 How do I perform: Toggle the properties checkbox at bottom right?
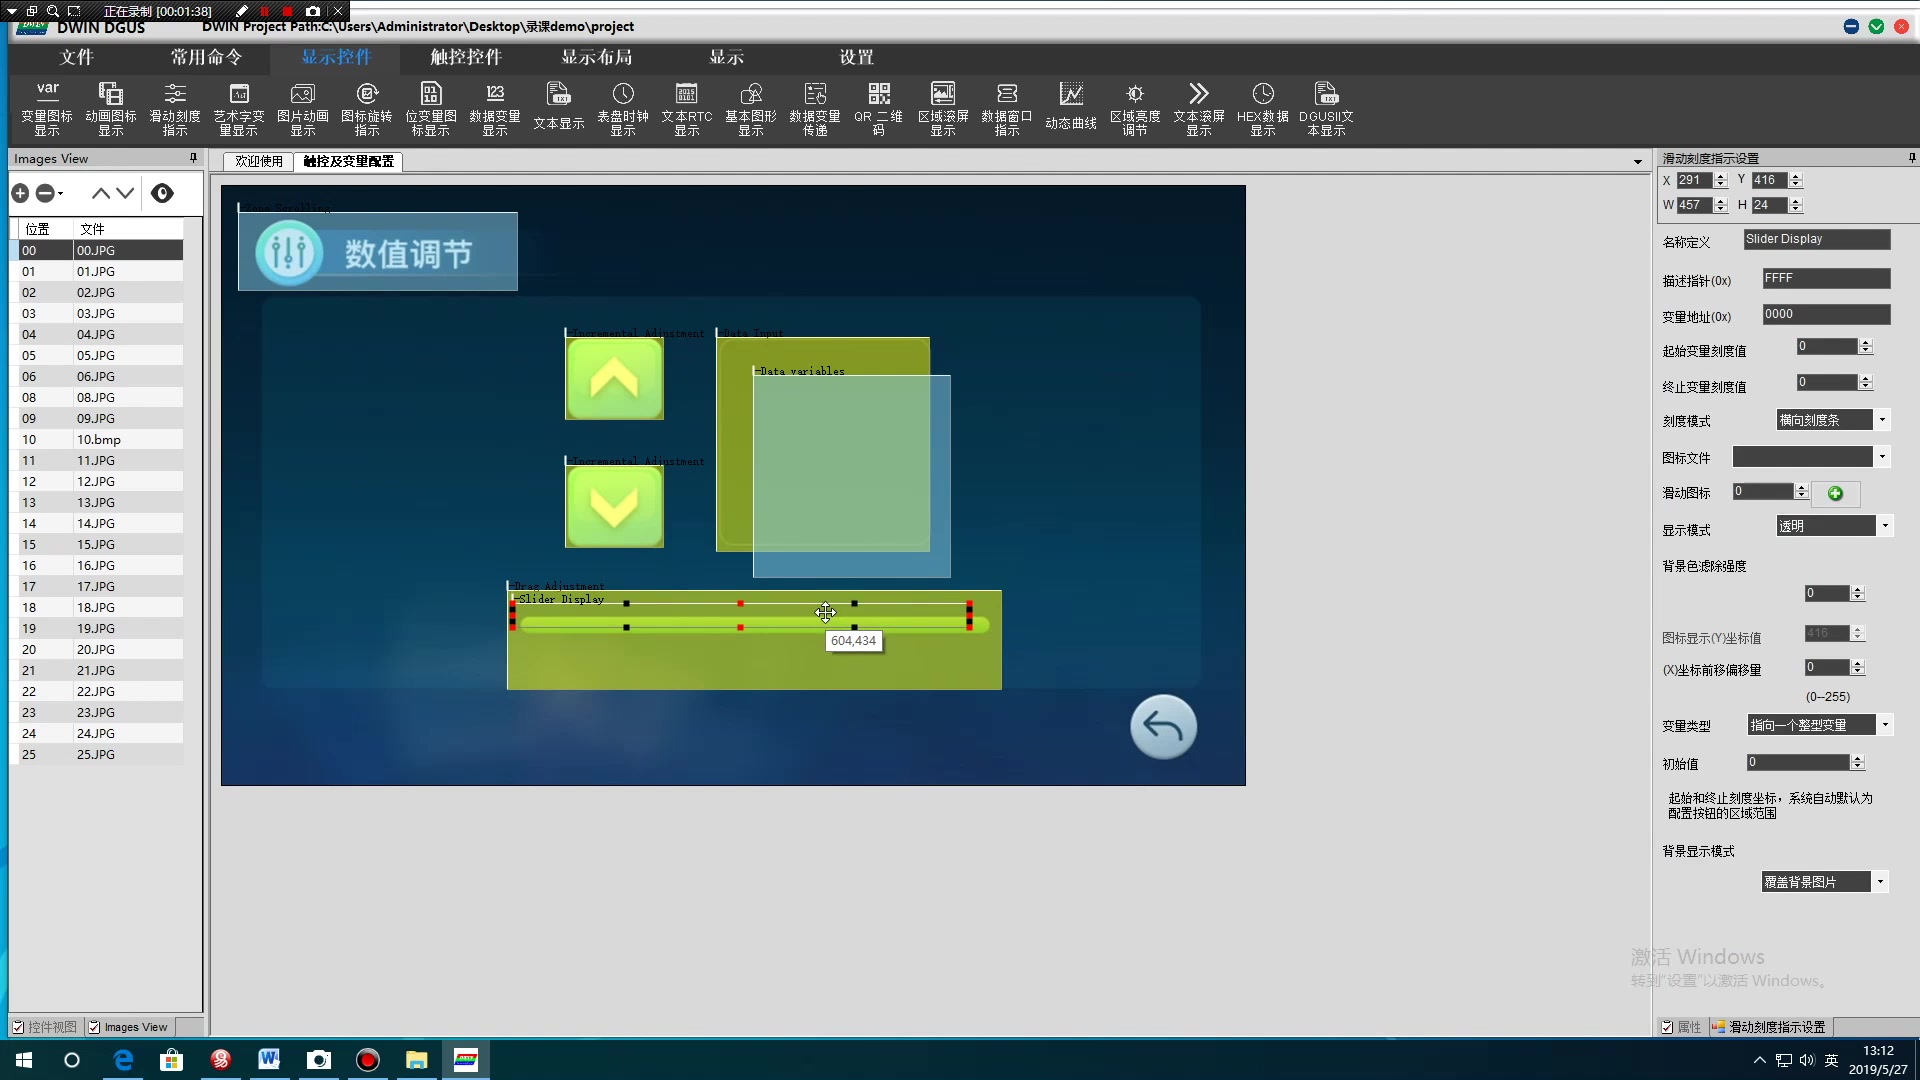[1667, 1027]
